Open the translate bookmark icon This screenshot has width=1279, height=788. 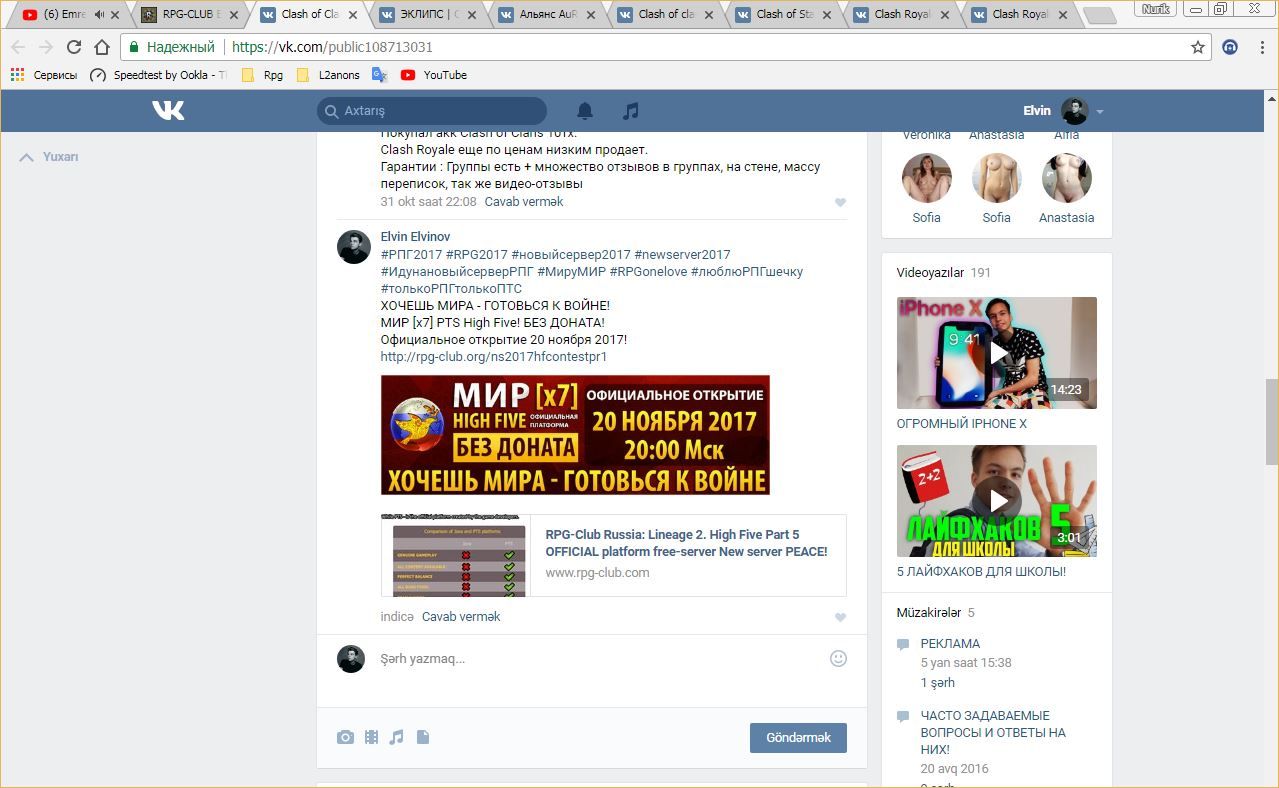379,75
